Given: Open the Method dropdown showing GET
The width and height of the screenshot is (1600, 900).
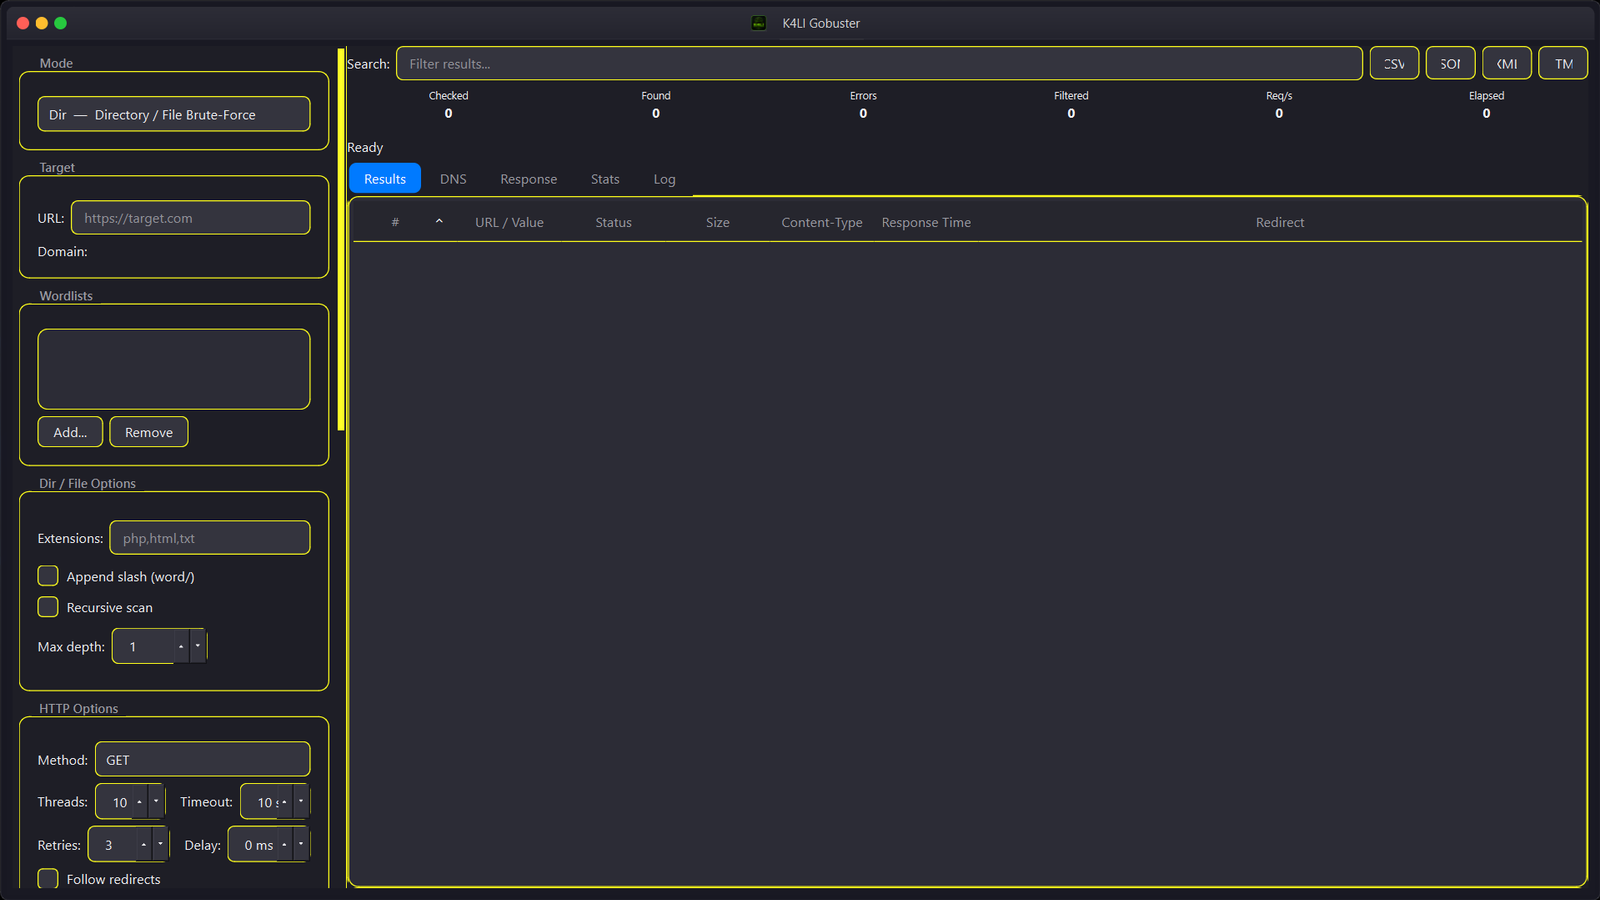Looking at the screenshot, I should click(x=202, y=760).
